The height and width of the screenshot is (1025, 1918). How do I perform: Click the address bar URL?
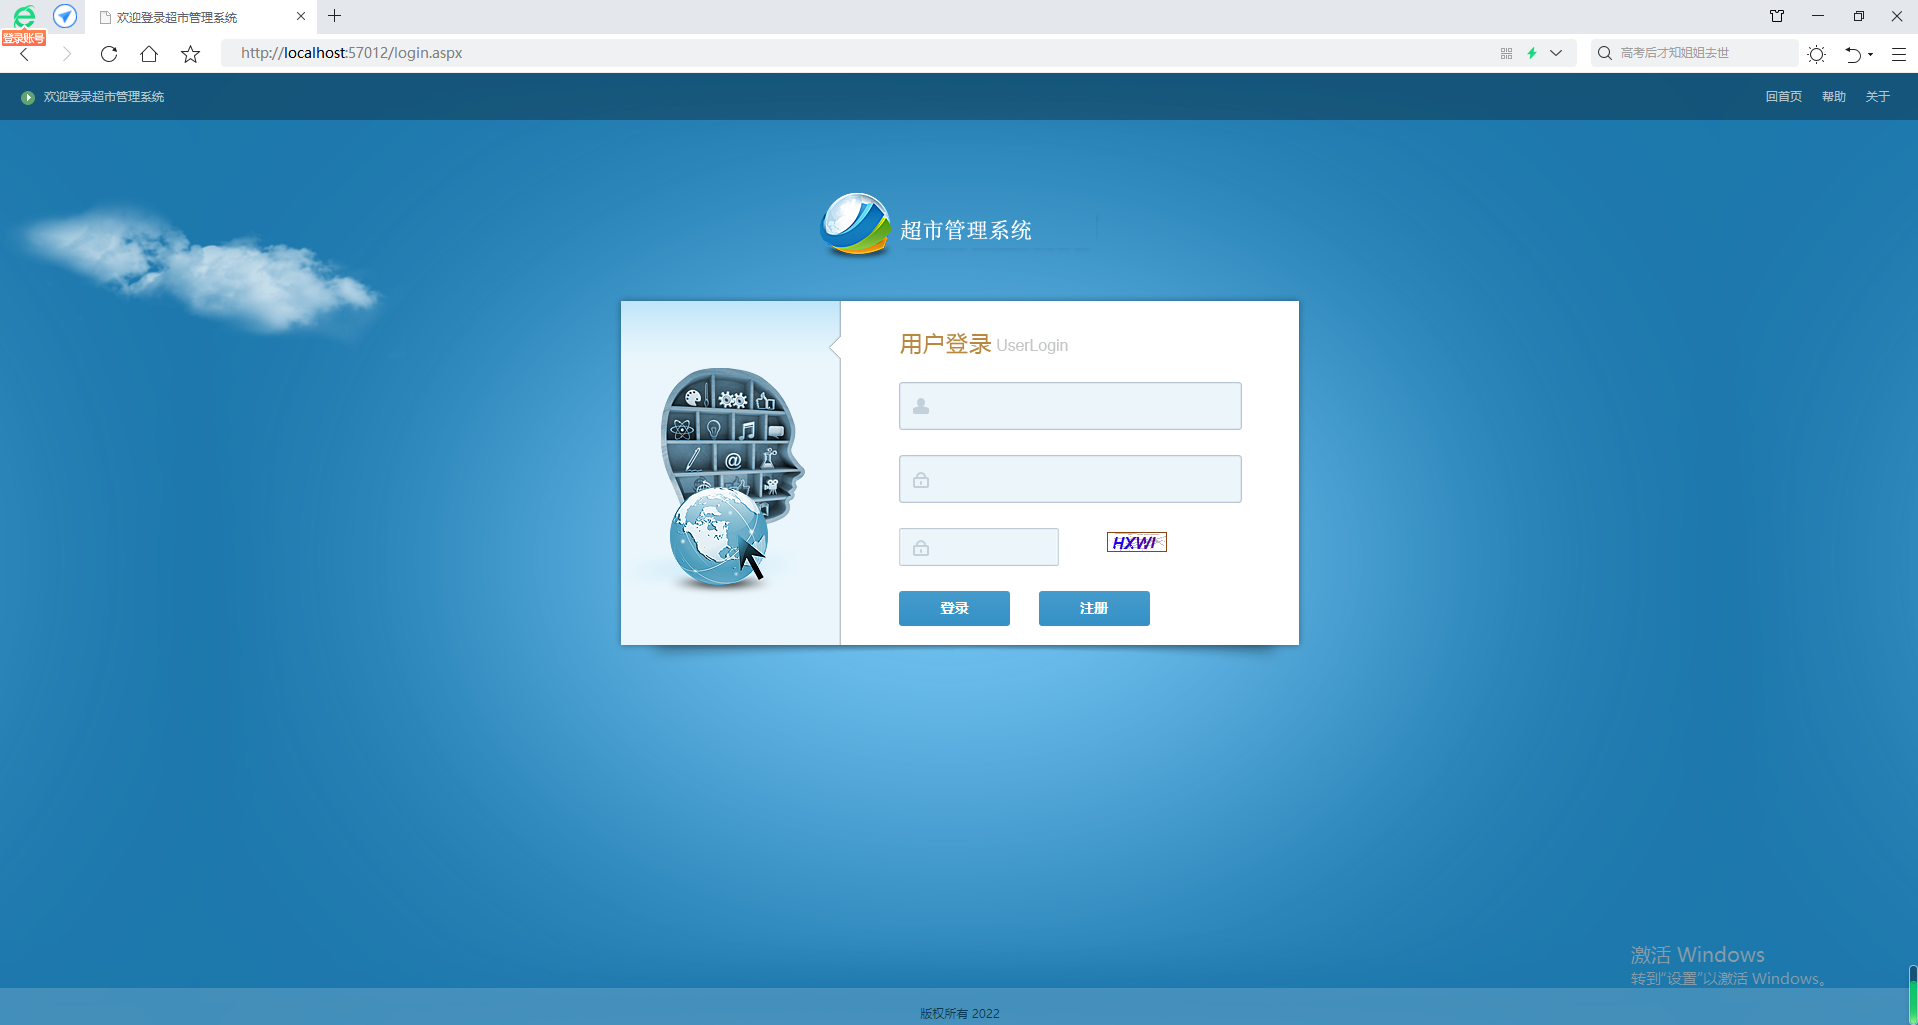pos(351,53)
